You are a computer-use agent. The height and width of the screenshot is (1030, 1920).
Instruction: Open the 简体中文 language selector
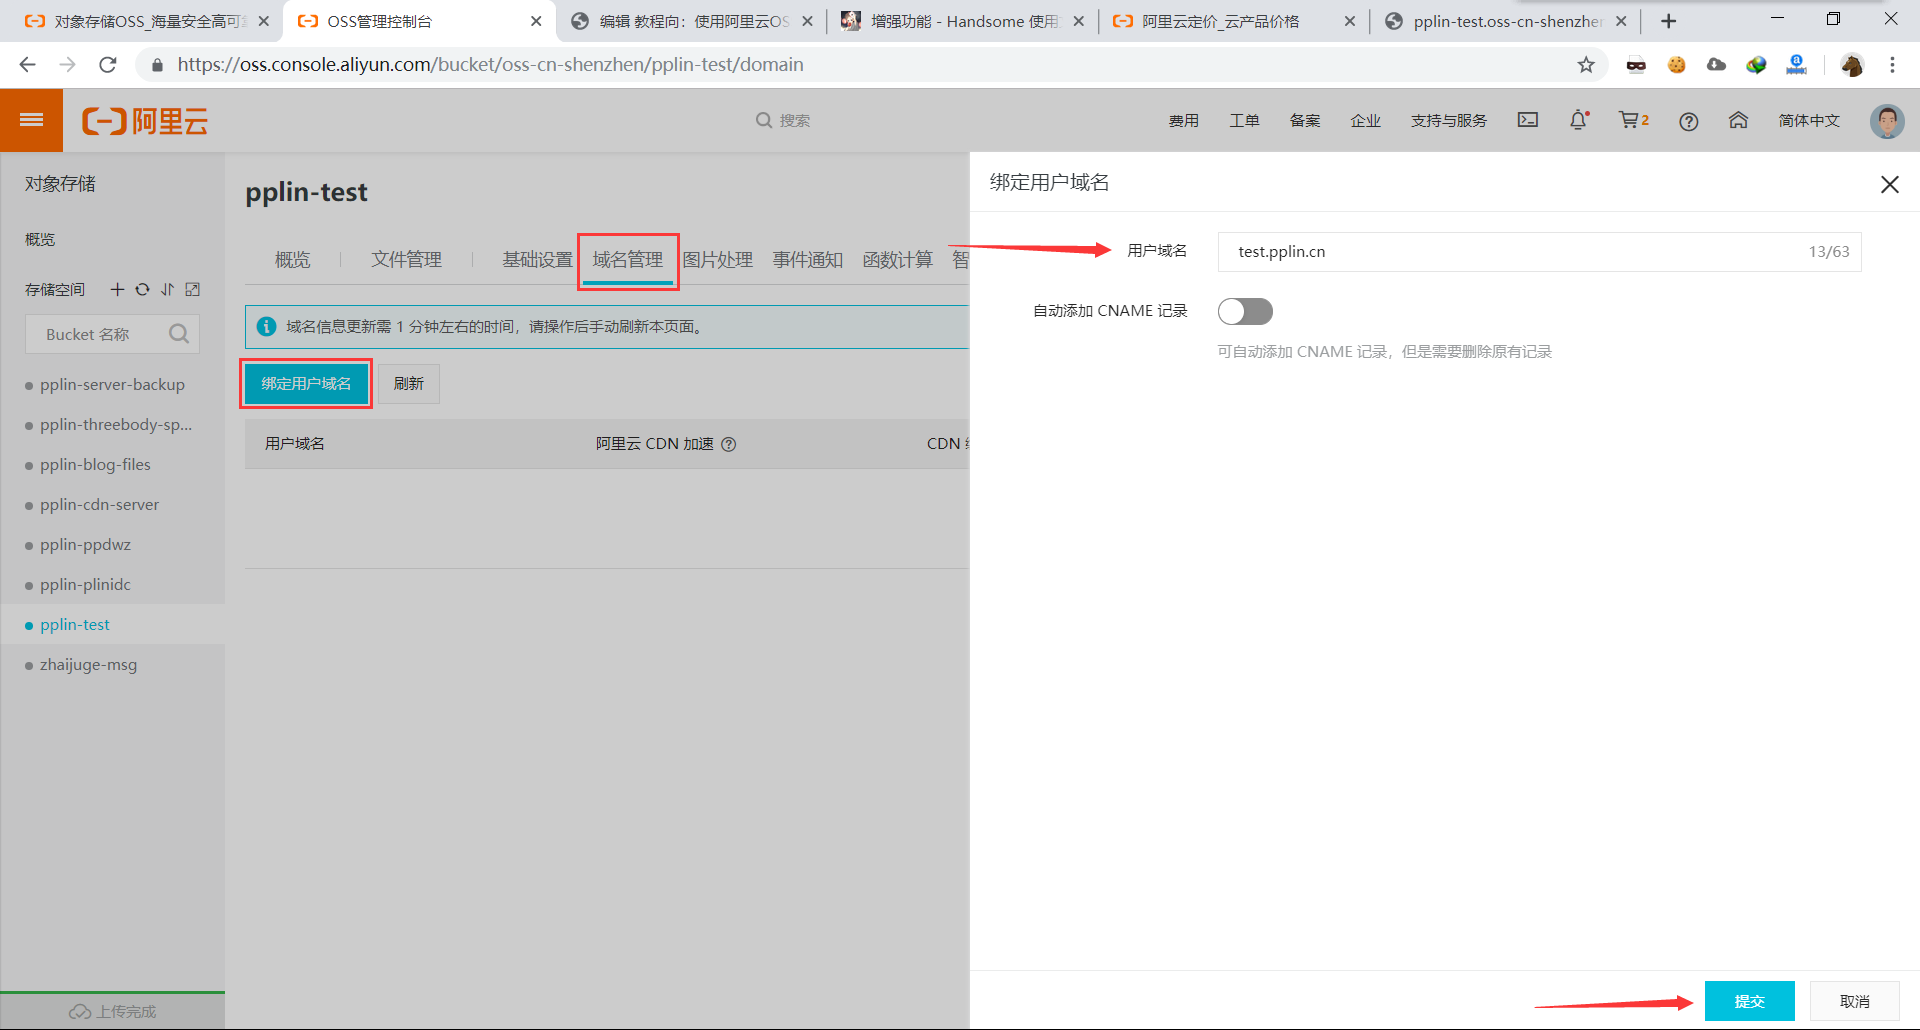click(1808, 120)
